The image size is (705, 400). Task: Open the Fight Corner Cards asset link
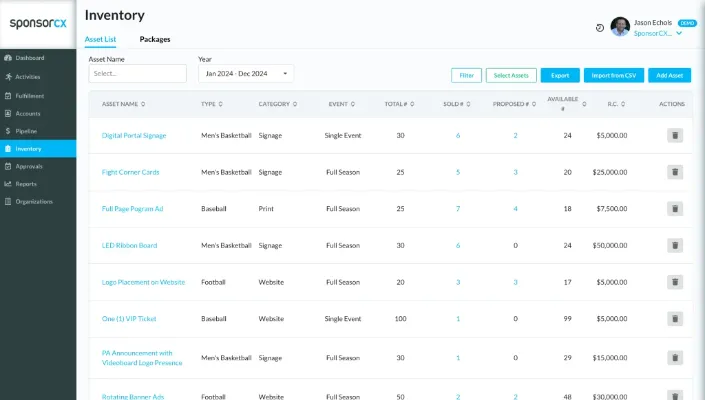130,172
